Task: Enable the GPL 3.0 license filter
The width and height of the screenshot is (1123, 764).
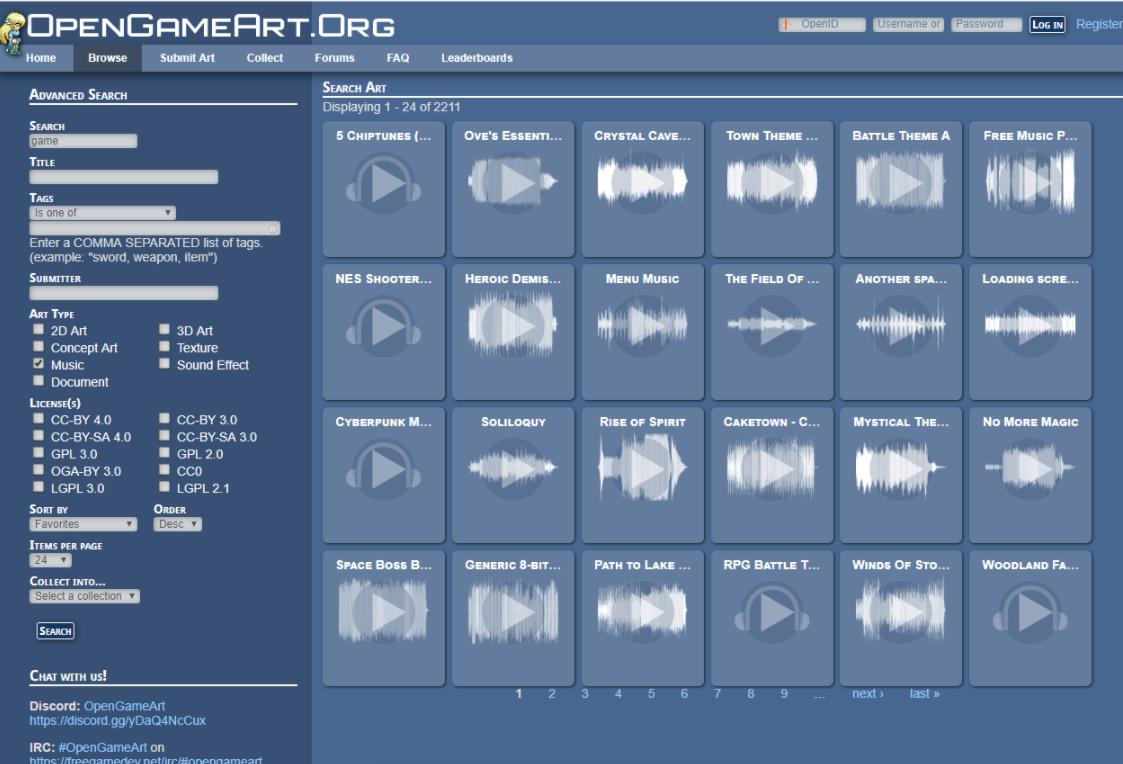Action: (39, 453)
